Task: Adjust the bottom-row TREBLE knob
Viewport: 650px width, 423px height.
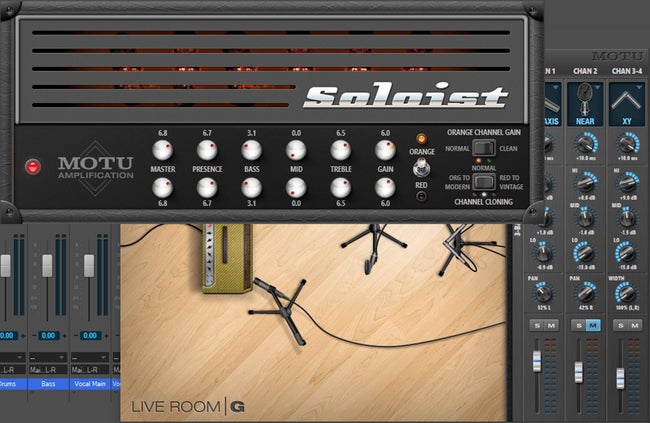Action: [341, 188]
